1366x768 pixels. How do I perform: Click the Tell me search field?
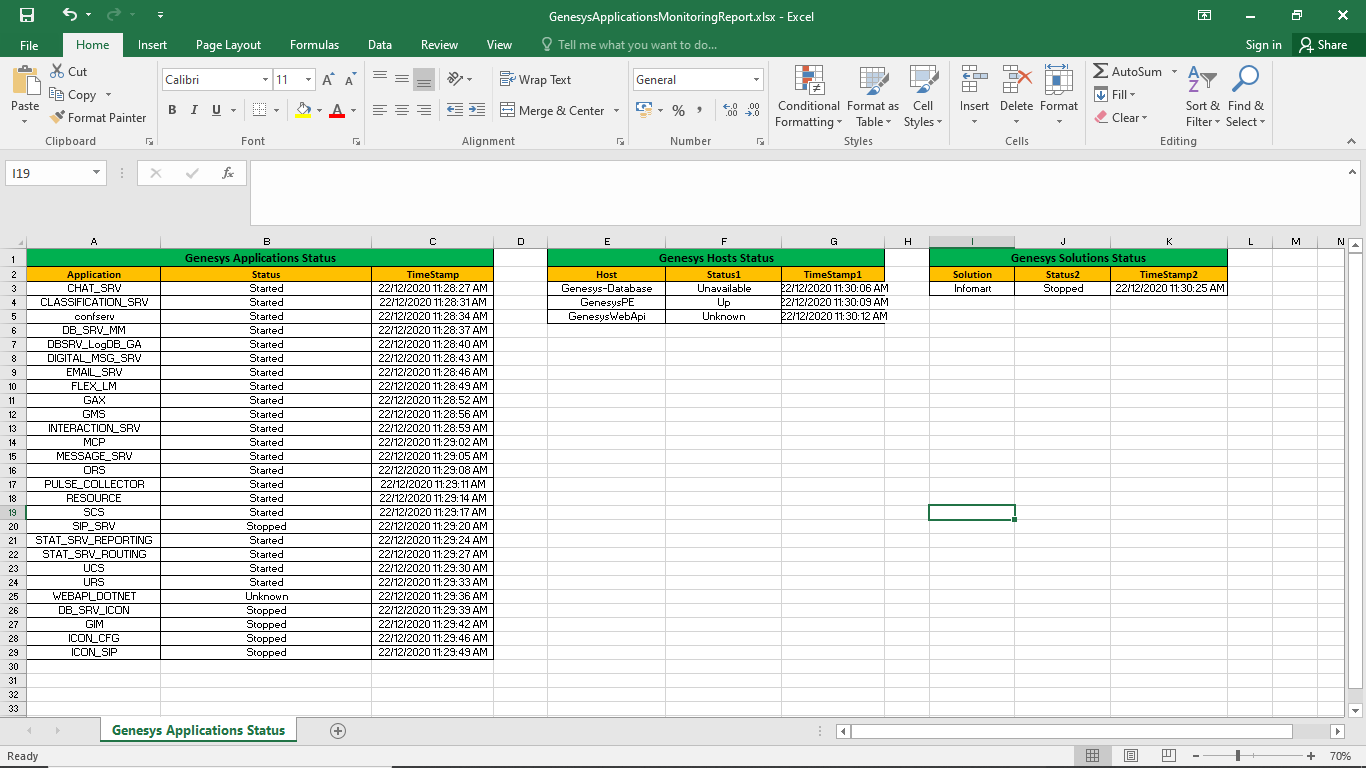(x=637, y=45)
